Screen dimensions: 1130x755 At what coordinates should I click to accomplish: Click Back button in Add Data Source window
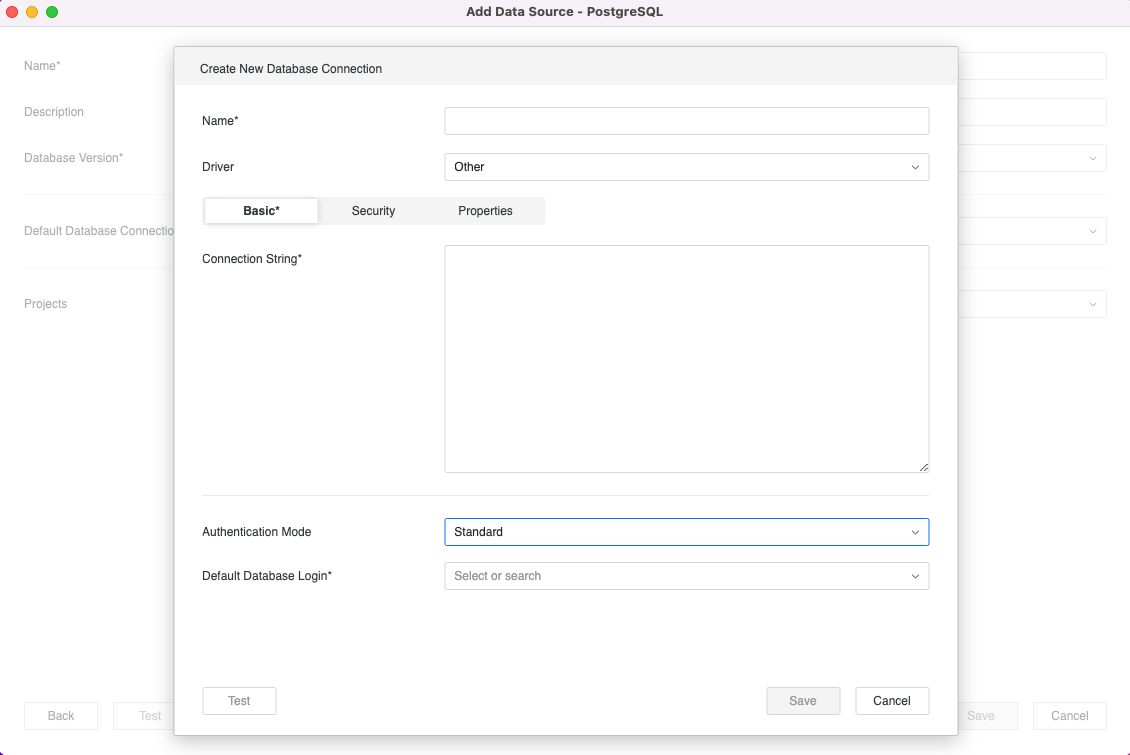point(61,716)
